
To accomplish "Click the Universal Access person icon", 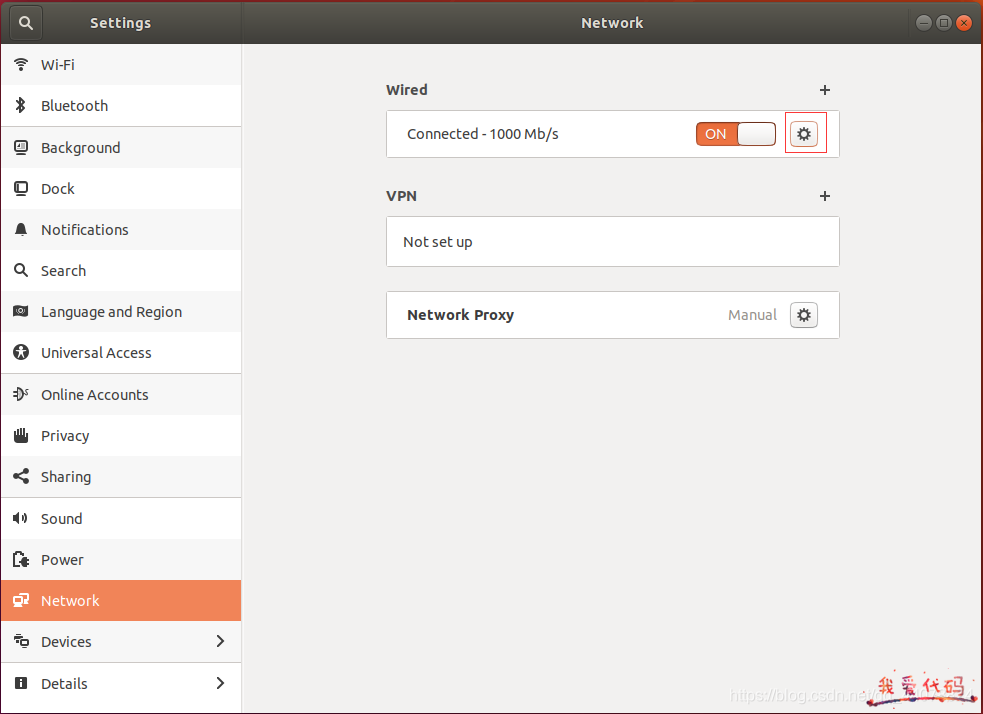I will tap(21, 352).
